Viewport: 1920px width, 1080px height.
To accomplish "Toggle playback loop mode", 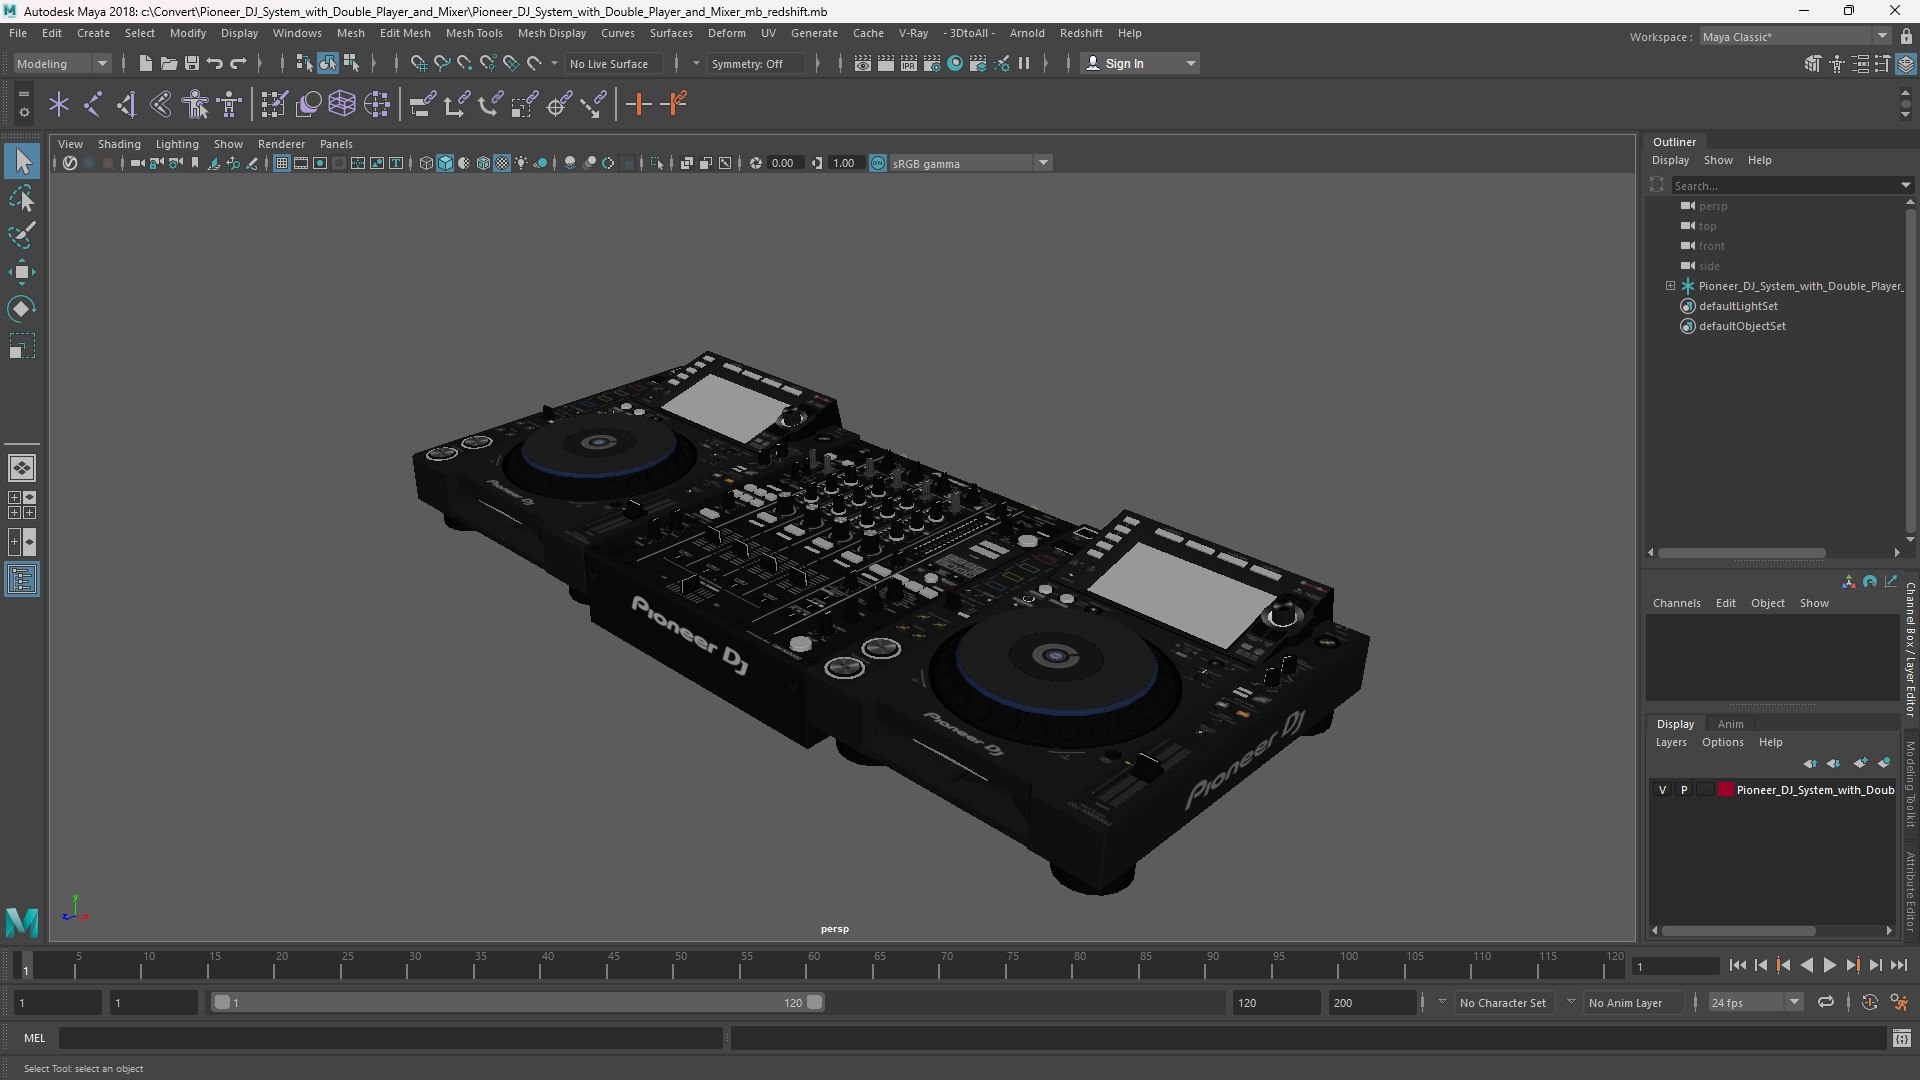I will [x=1826, y=1002].
